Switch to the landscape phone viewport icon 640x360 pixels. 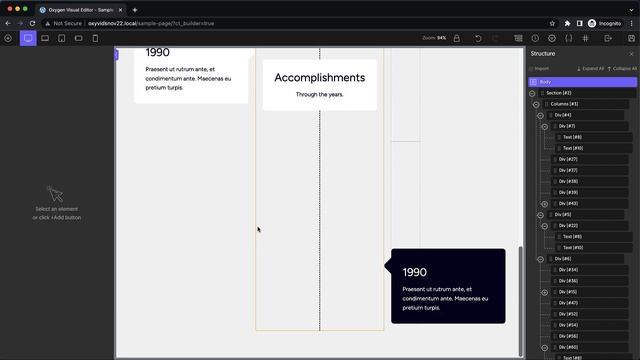tap(78, 38)
